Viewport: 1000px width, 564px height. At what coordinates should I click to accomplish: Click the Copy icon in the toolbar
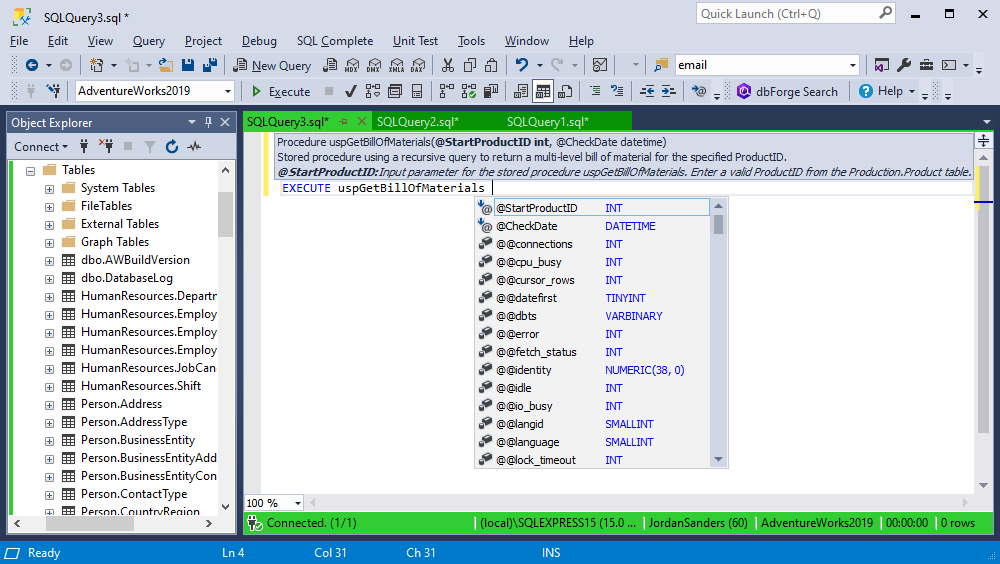click(x=470, y=65)
